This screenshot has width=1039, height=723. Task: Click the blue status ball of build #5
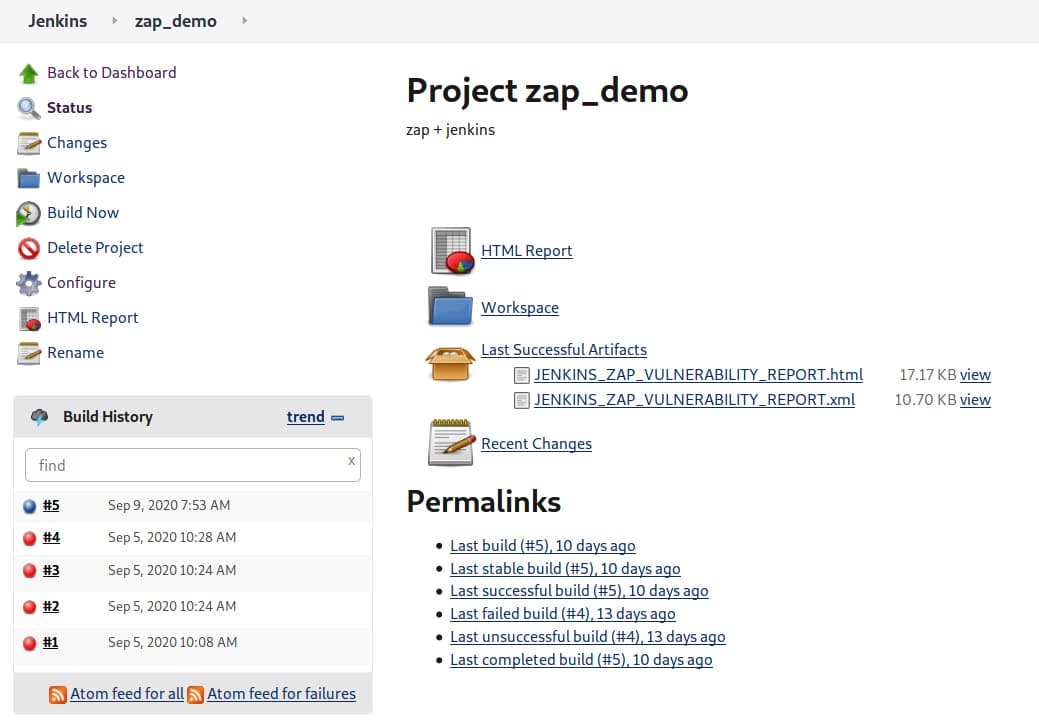pos(29,506)
